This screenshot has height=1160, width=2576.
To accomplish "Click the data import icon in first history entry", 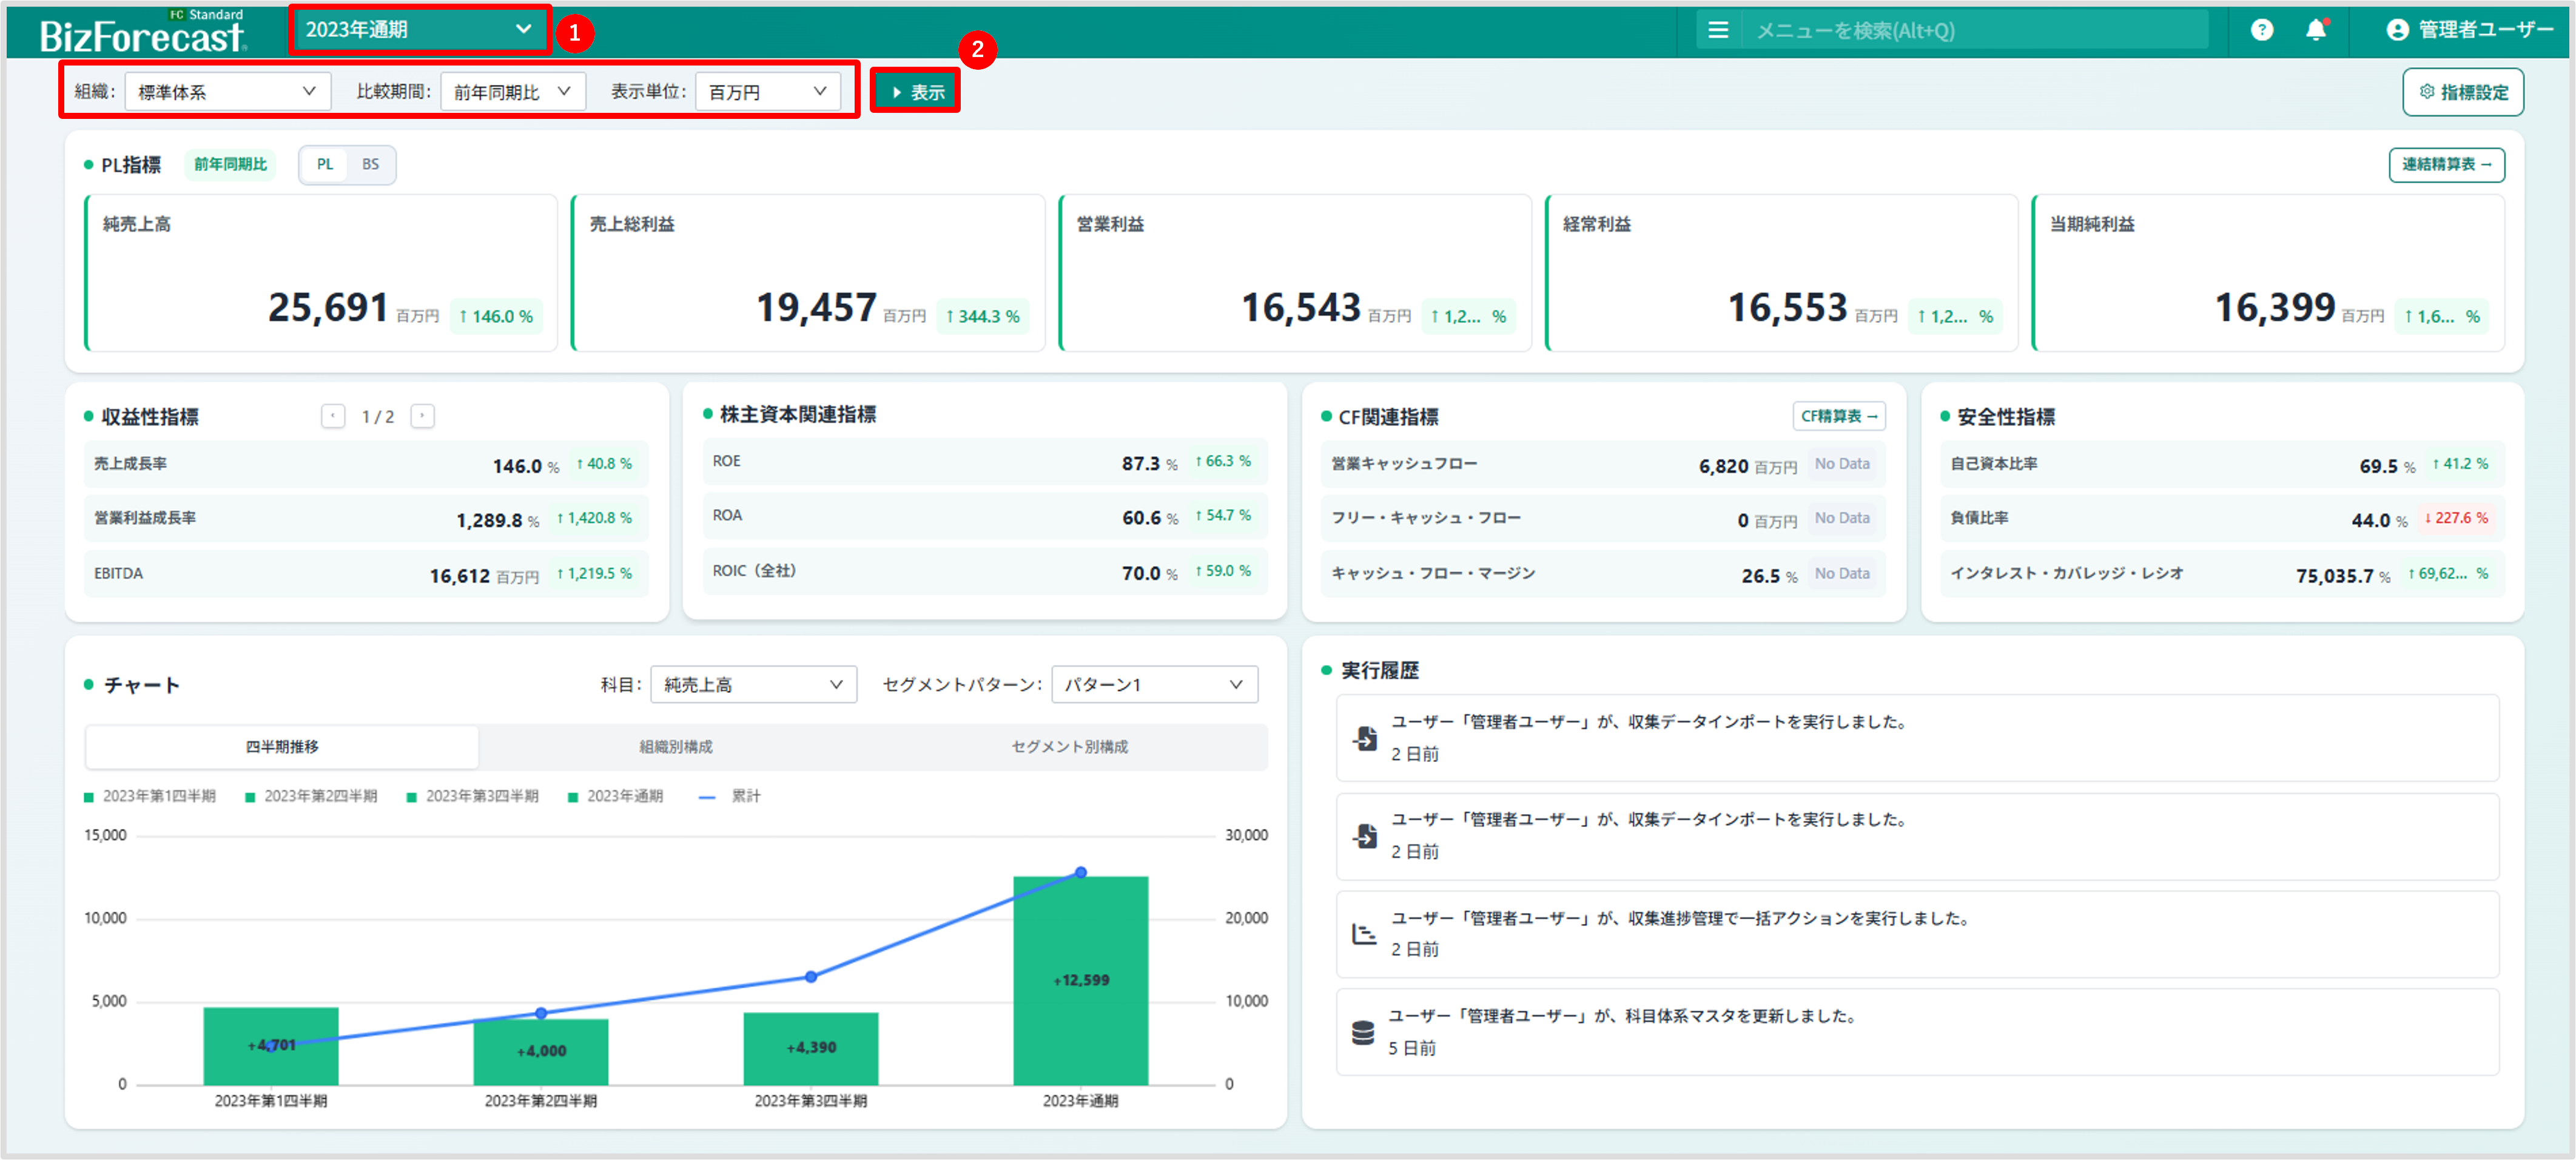I will 1365,738.
